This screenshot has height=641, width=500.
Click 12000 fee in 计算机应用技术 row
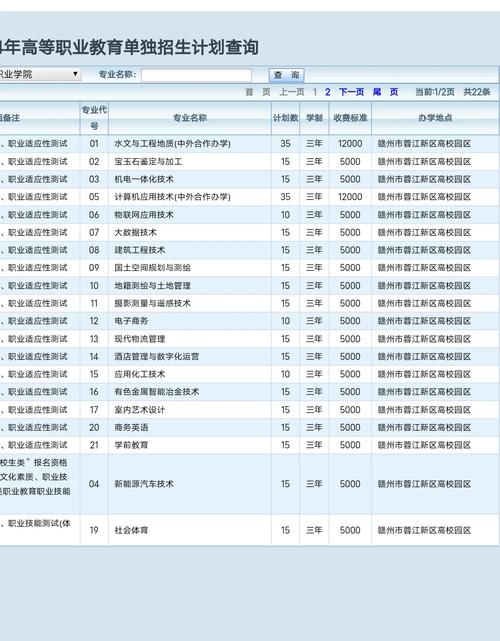[350, 197]
